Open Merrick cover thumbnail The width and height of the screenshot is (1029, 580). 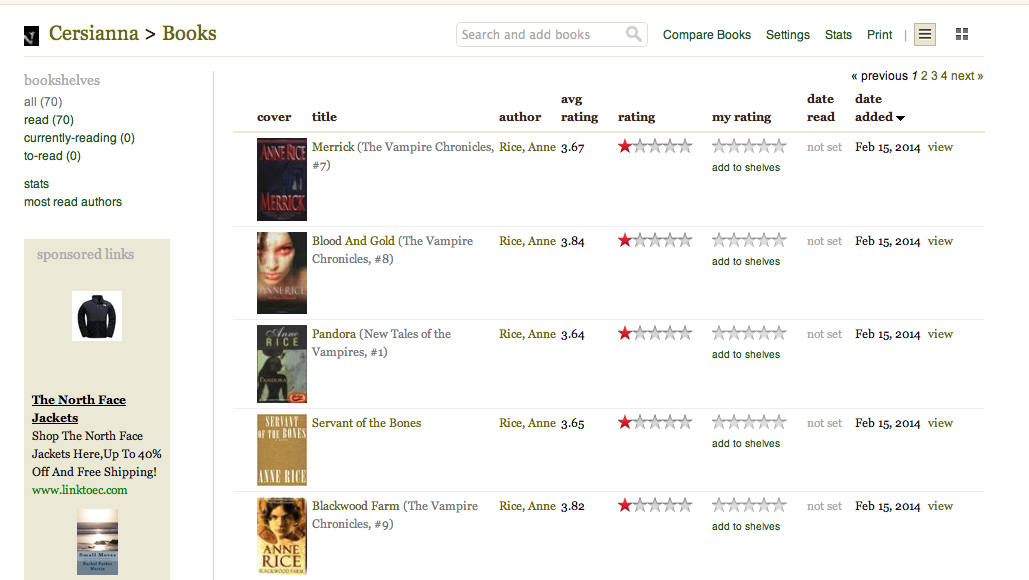(282, 179)
